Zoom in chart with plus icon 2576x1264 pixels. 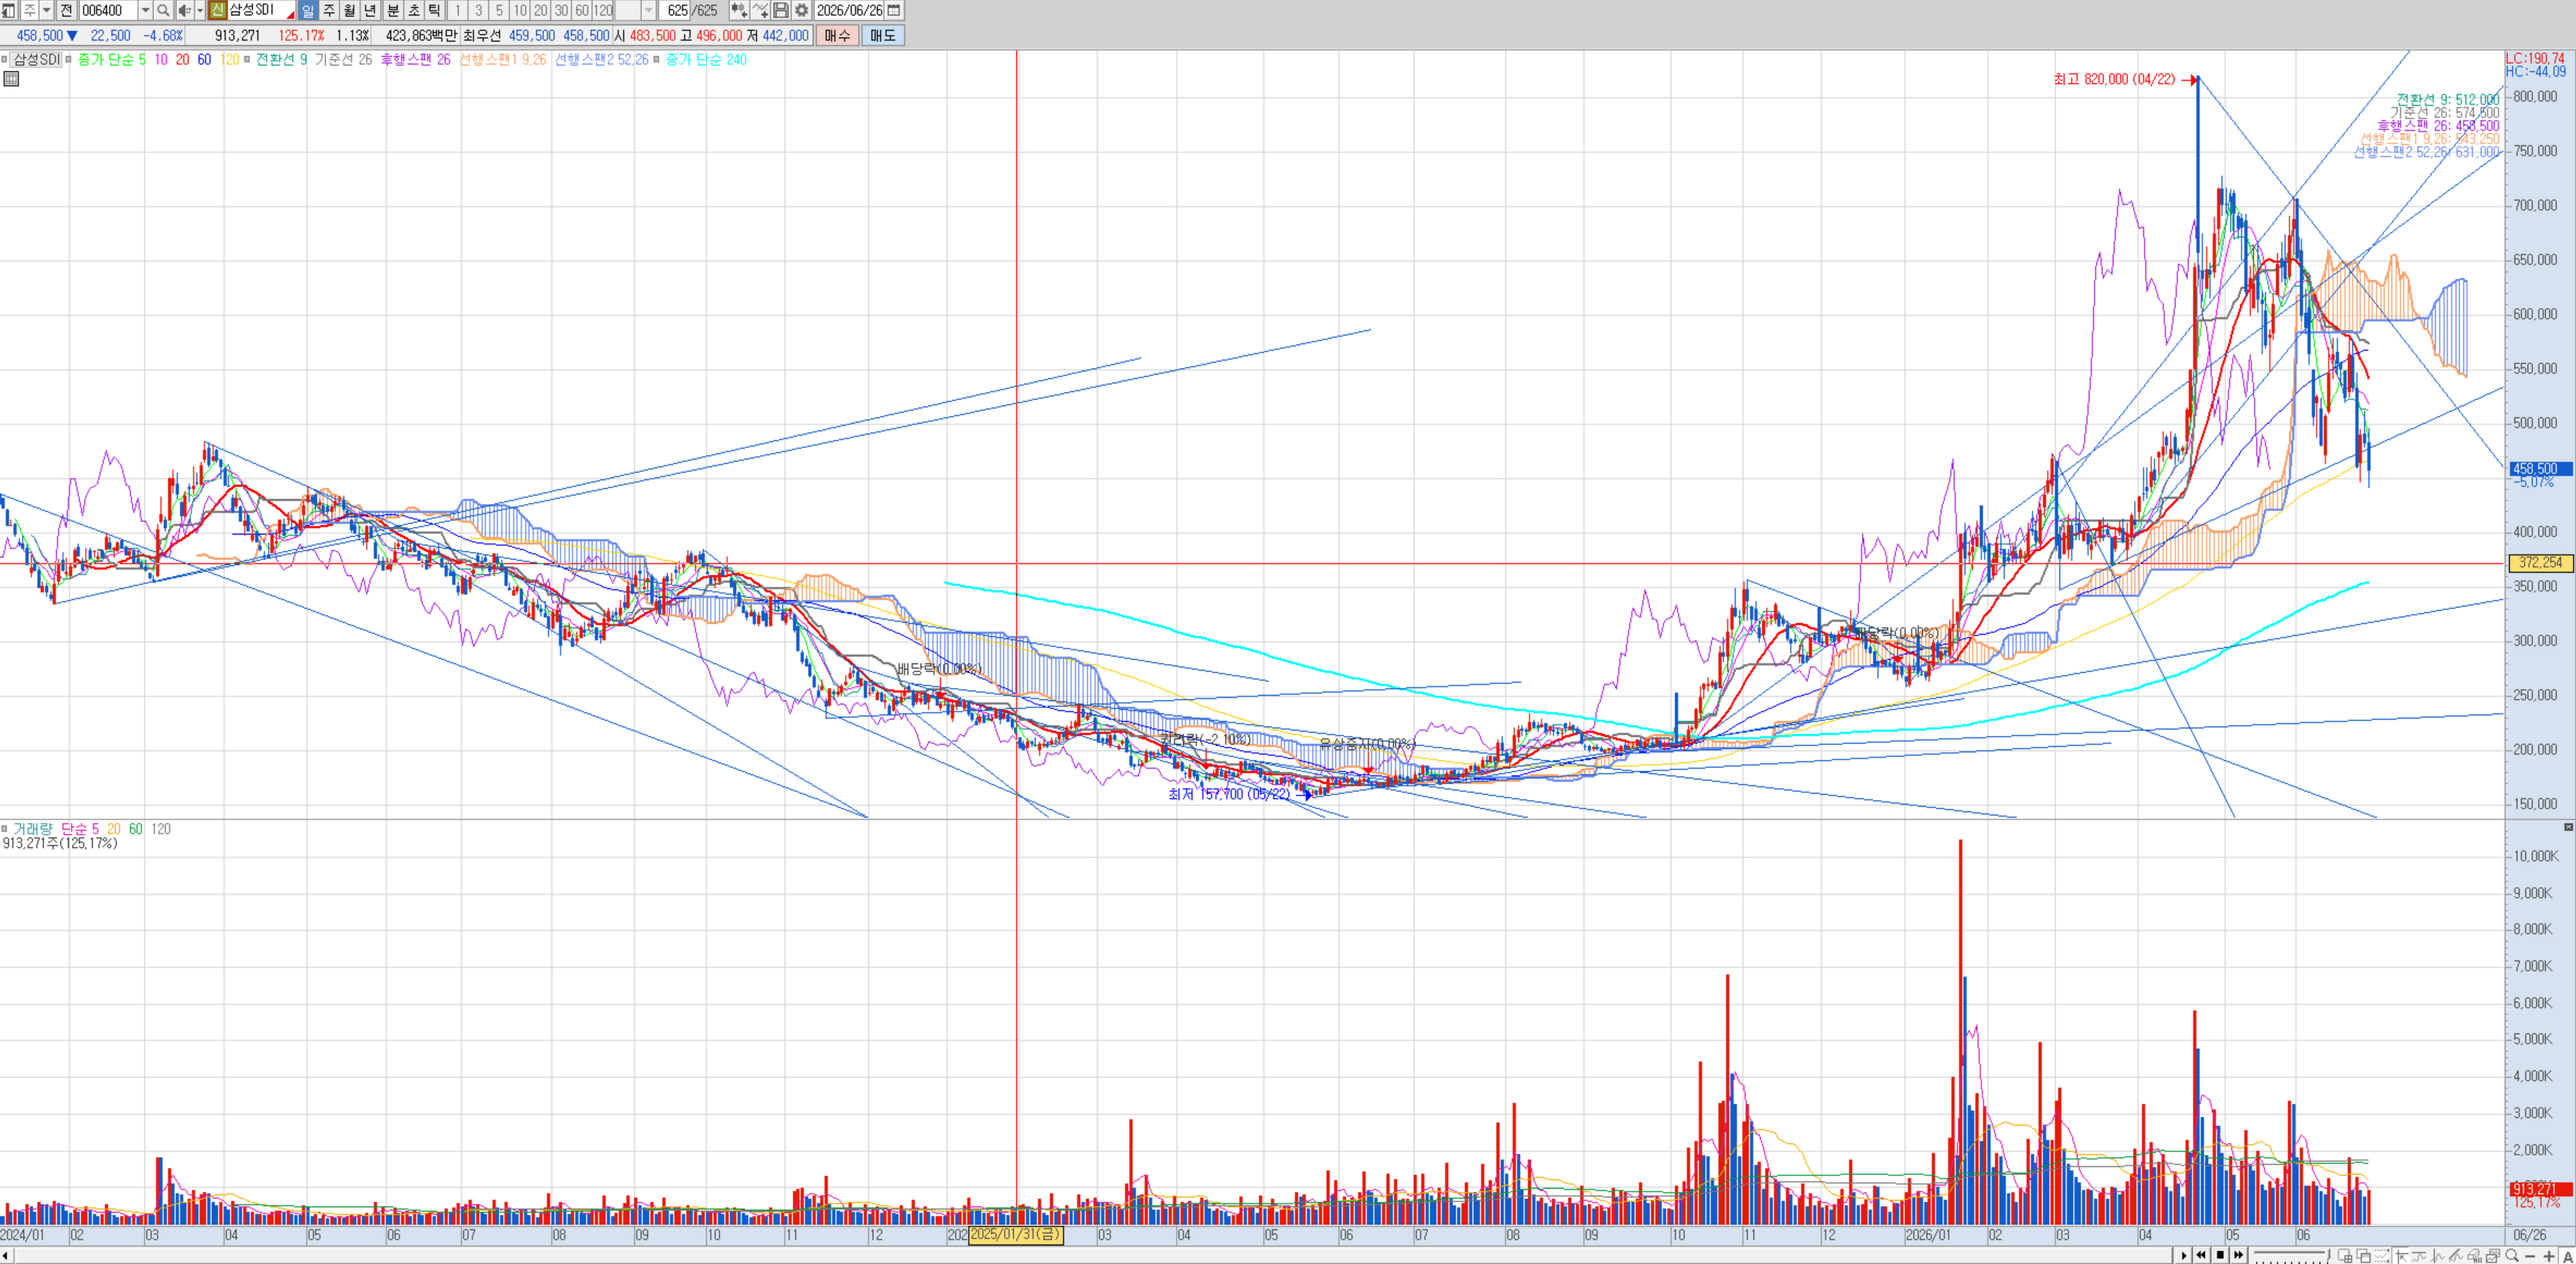coord(2549,1256)
